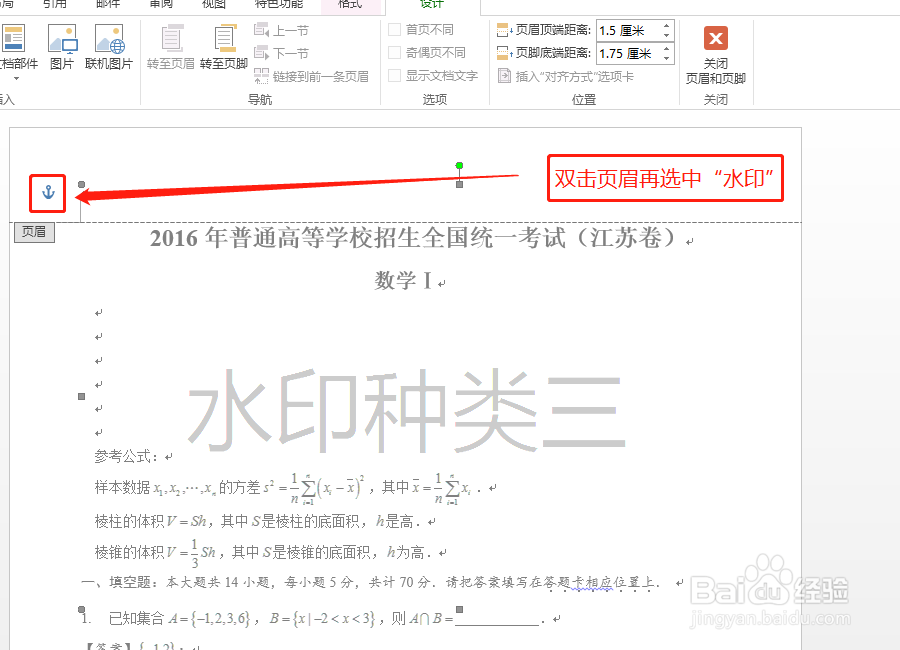This screenshot has width=900, height=650.
Task: Toggle the 显示文档文字 checkbox
Action: 393,75
